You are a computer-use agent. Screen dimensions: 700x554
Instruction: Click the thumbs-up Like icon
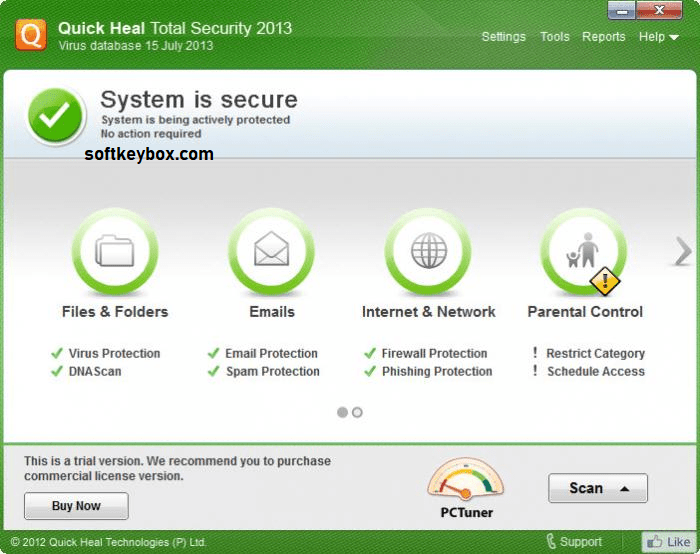(655, 542)
